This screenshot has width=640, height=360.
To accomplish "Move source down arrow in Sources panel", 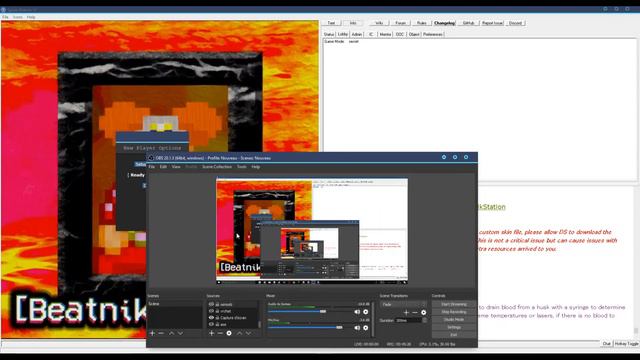I will click(248, 333).
